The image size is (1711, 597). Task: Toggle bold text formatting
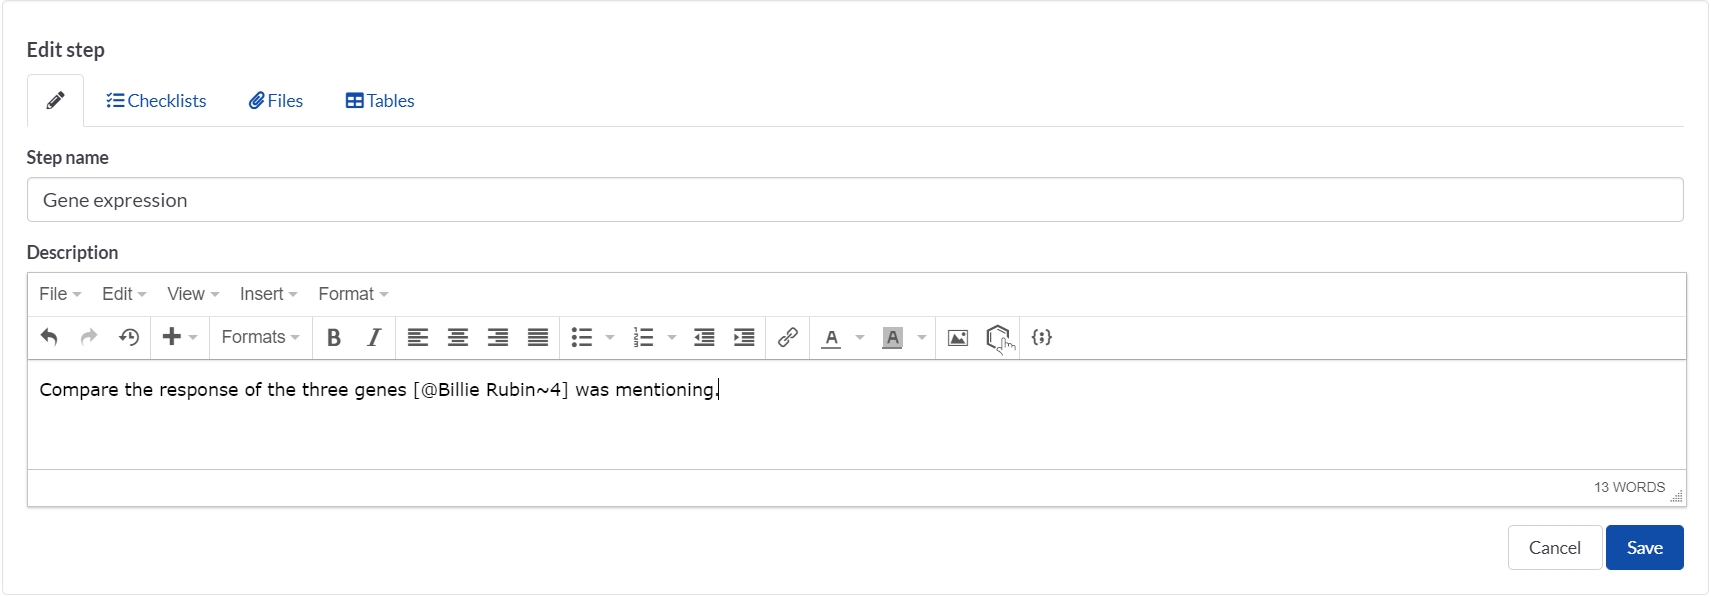[334, 338]
